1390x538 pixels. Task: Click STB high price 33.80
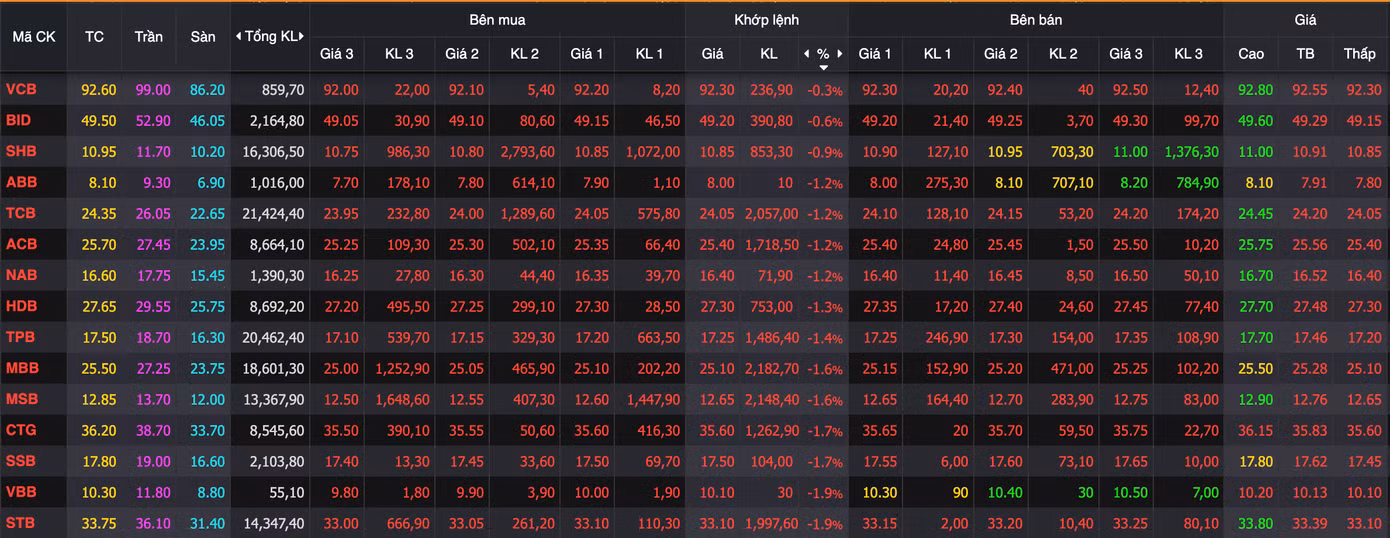(1255, 524)
